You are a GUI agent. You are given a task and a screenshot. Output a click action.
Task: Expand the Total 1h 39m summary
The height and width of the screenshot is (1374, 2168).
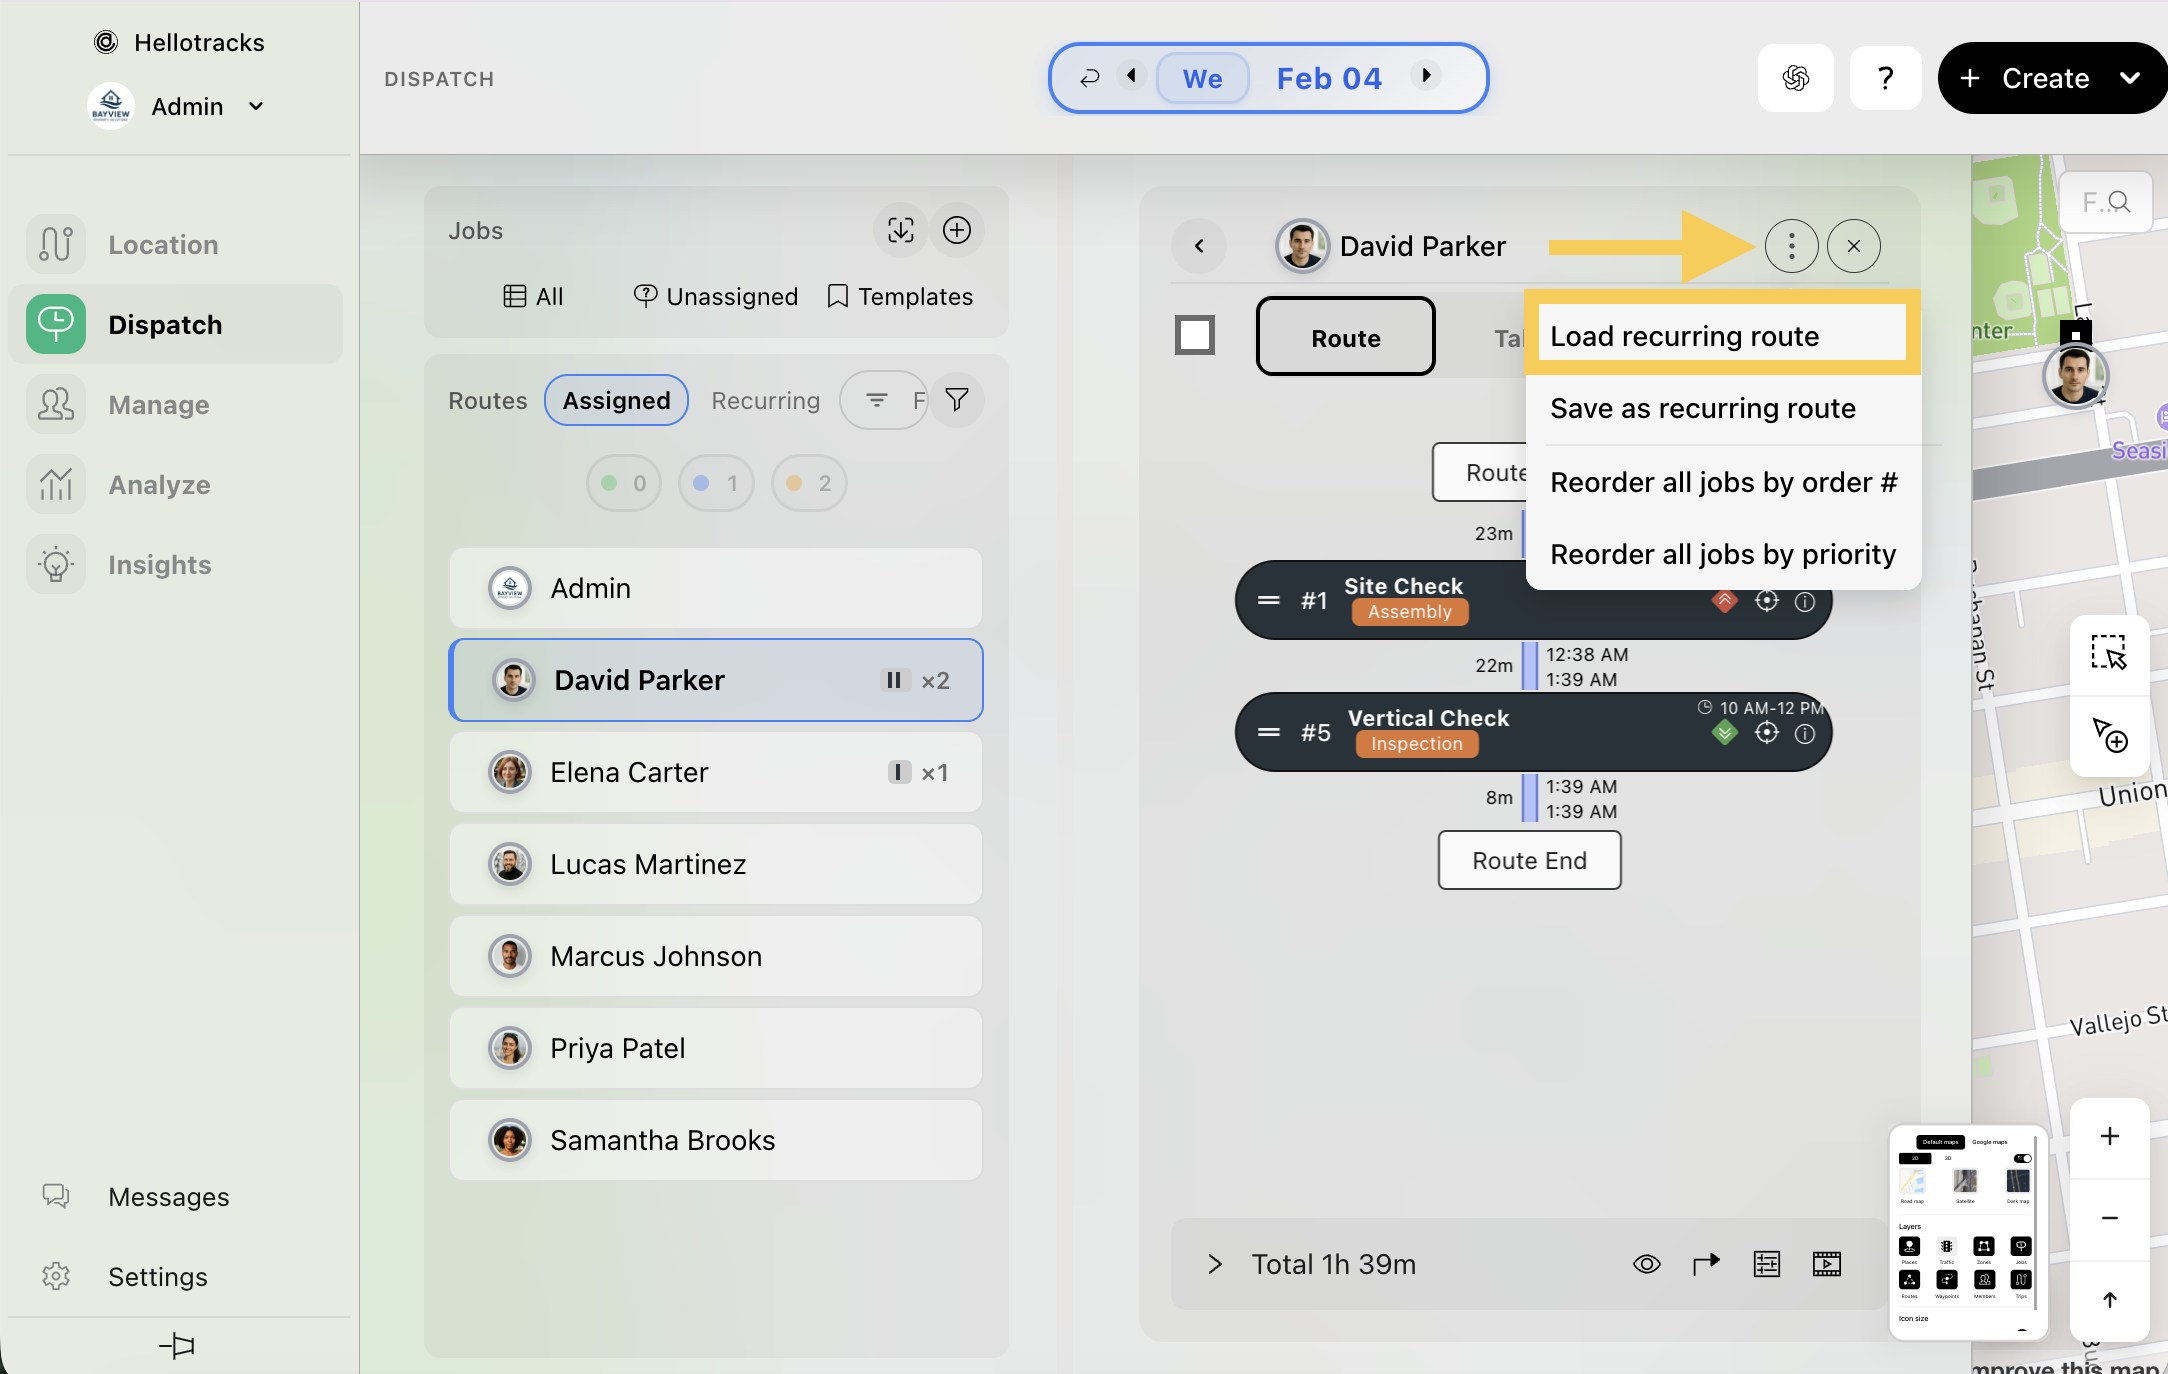point(1215,1264)
